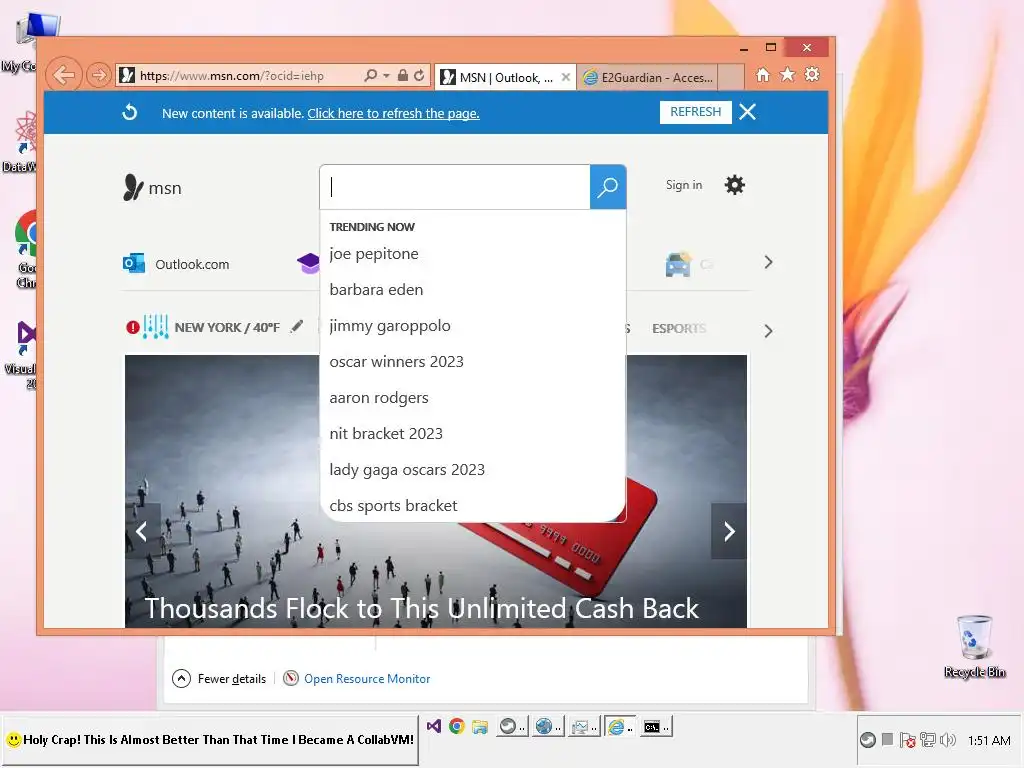Screen dimensions: 1024x768
Task: Select 'cbs sports bracket' trending suggestion
Action: pyautogui.click(x=393, y=505)
